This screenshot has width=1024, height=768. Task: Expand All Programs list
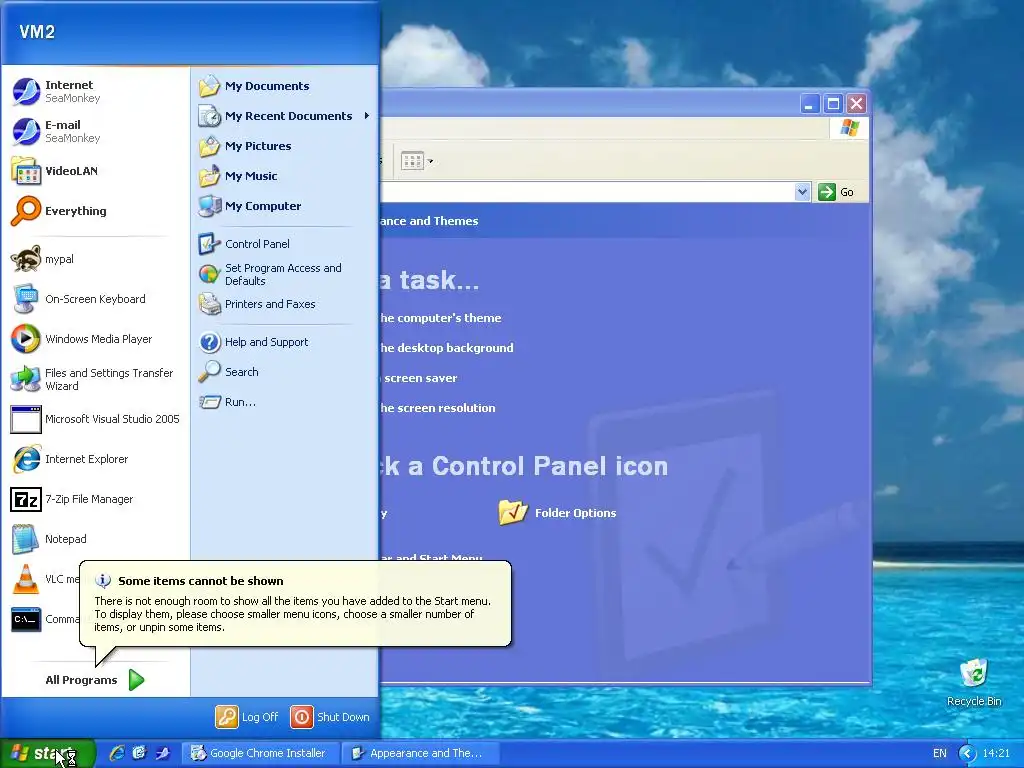[95, 680]
